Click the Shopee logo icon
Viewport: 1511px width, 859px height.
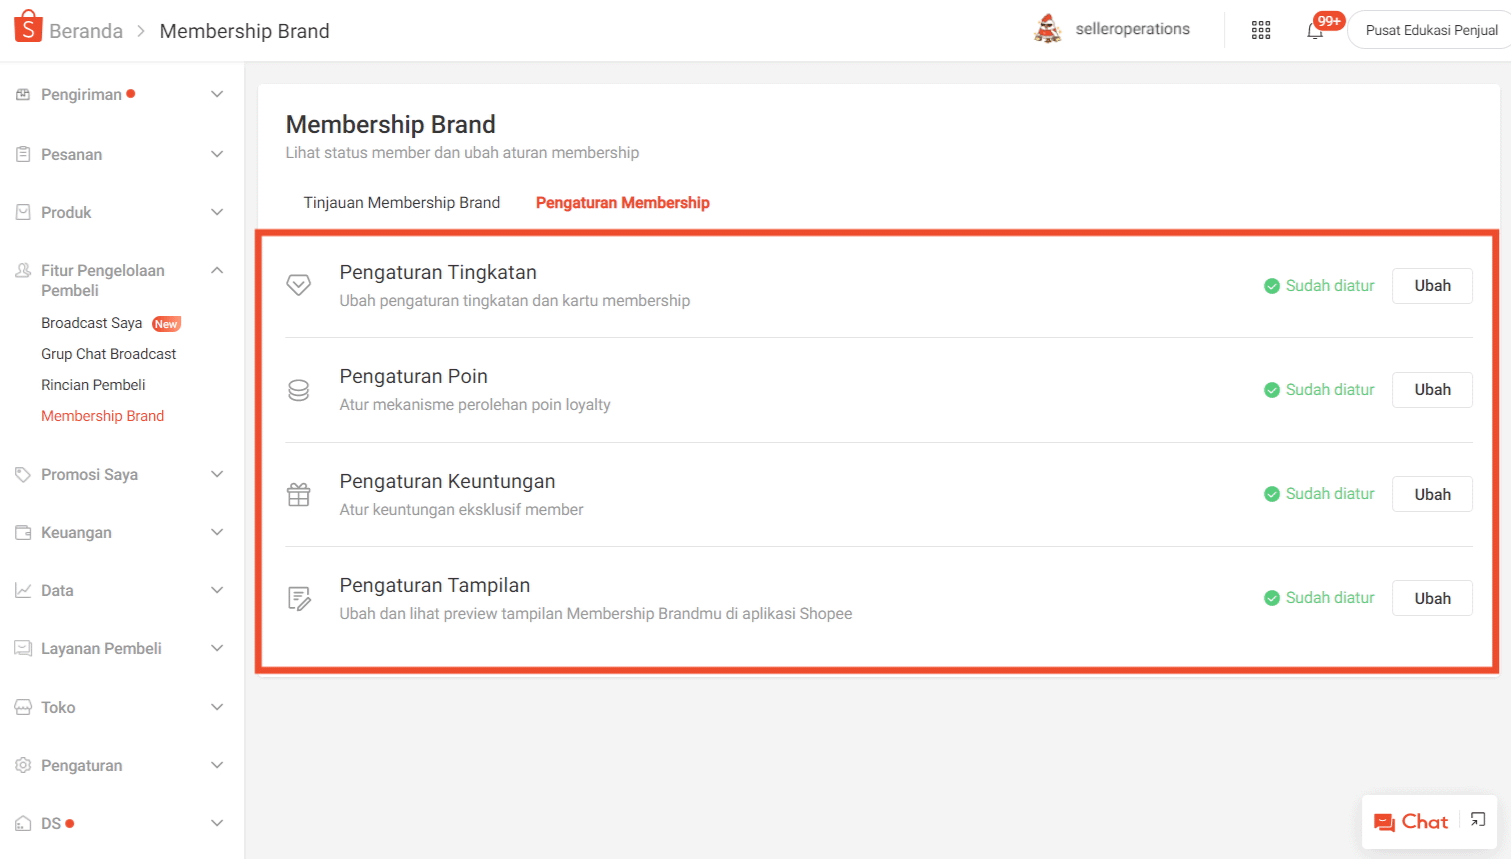pyautogui.click(x=28, y=28)
